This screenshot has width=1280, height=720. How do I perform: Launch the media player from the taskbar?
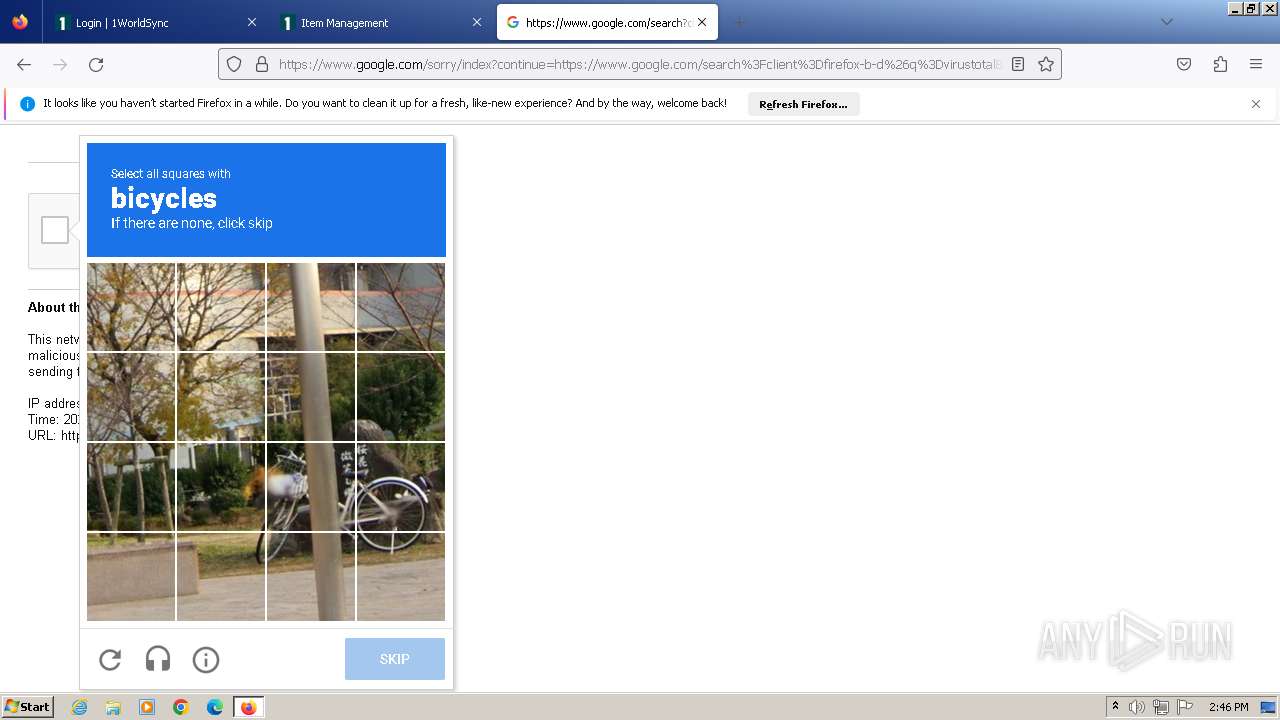point(147,707)
